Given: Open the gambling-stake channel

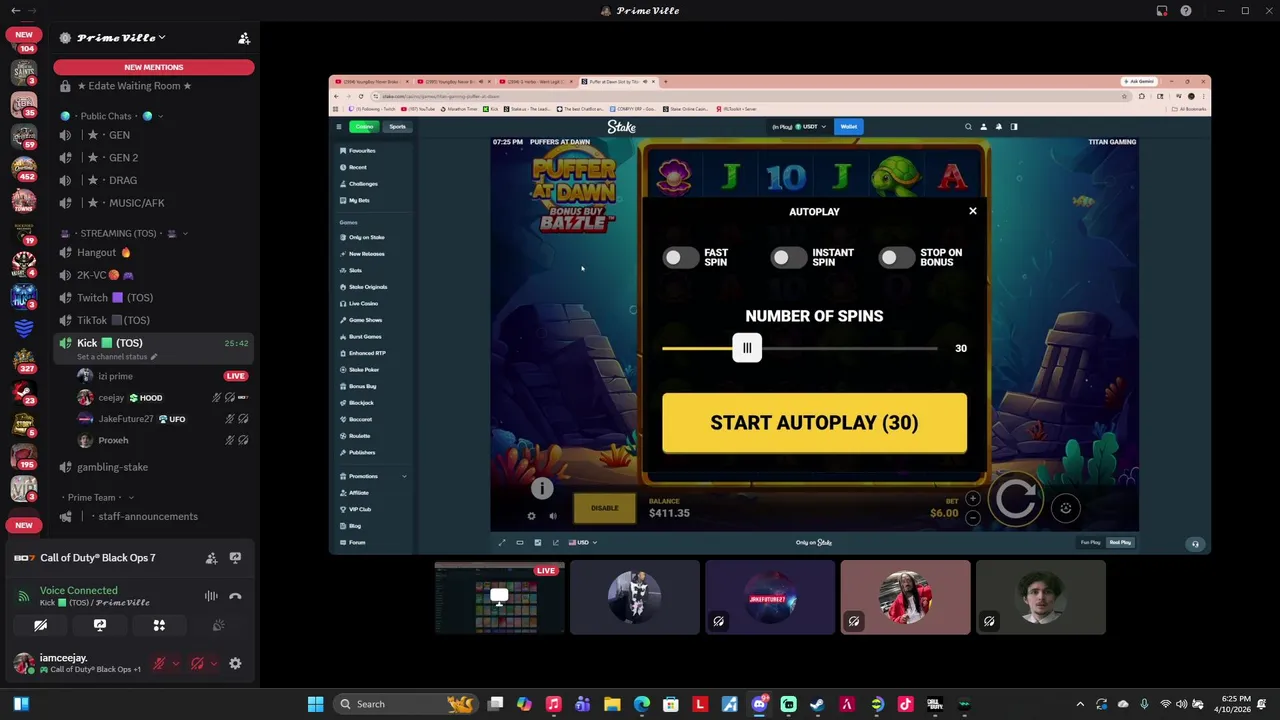Looking at the screenshot, I should (x=153, y=467).
